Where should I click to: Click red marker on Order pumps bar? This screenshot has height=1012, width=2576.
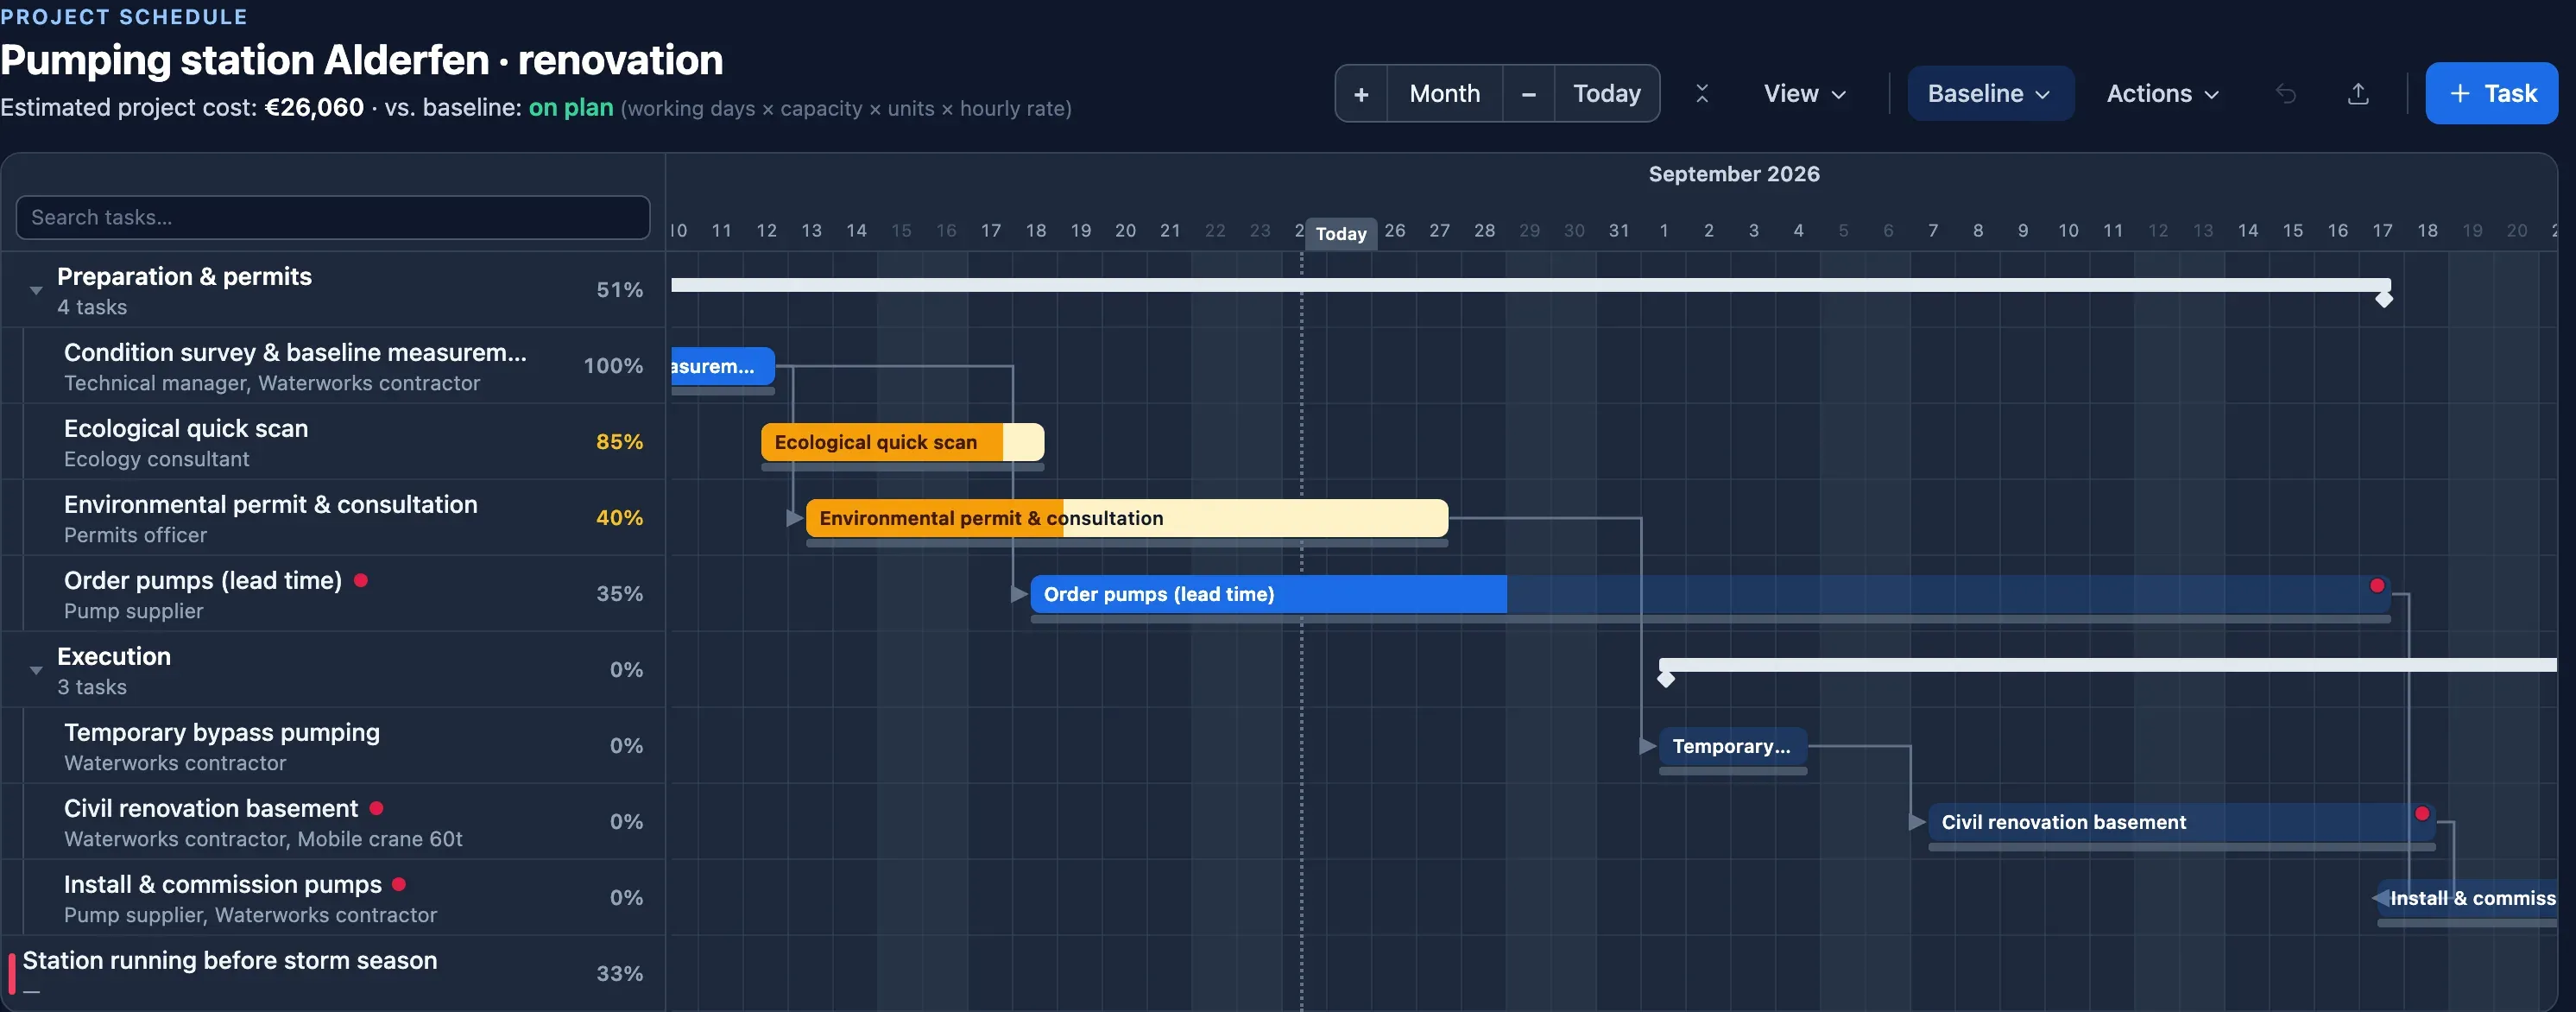pyautogui.click(x=2377, y=586)
